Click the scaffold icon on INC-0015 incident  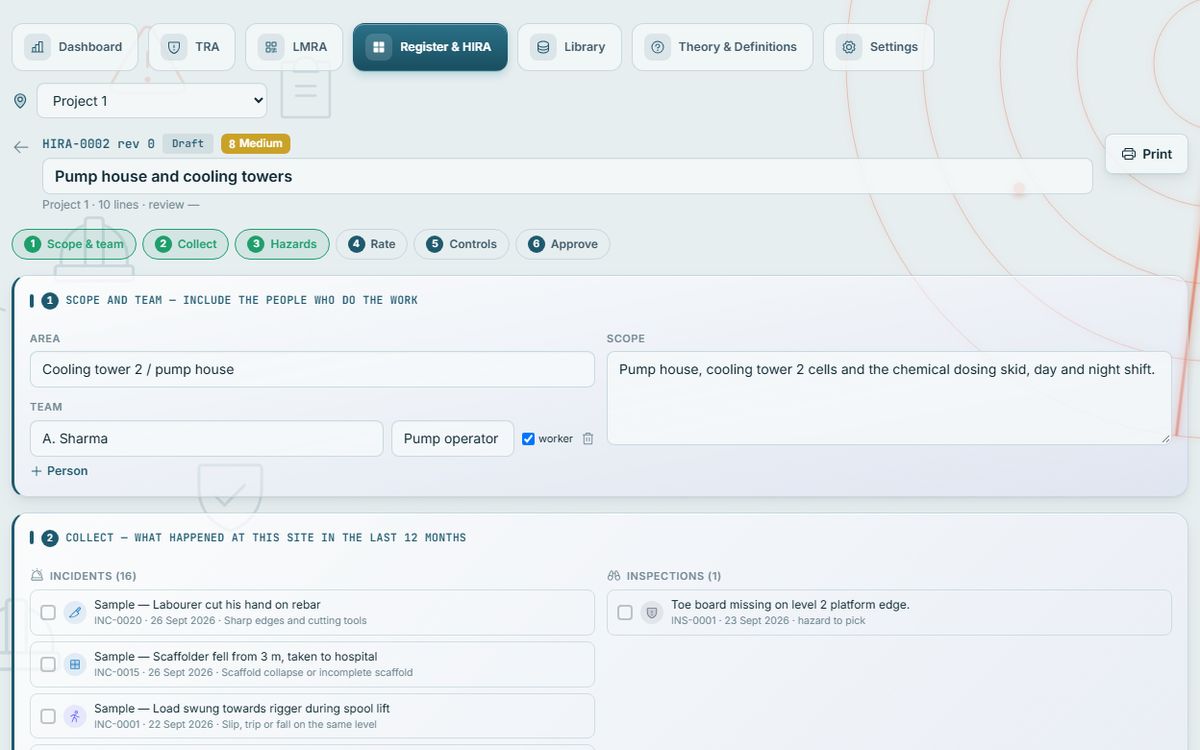(x=75, y=664)
